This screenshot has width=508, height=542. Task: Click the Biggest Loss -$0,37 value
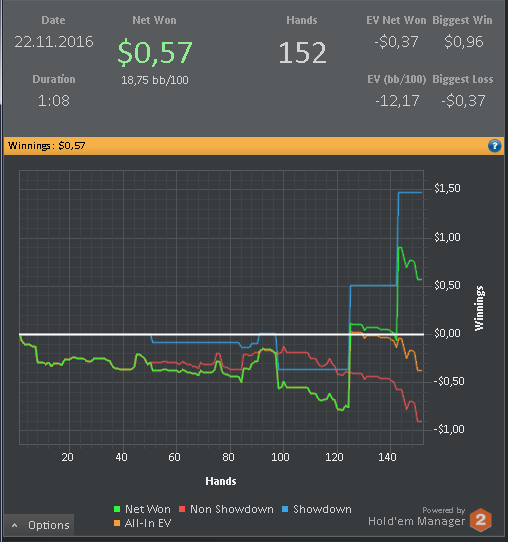(463, 101)
